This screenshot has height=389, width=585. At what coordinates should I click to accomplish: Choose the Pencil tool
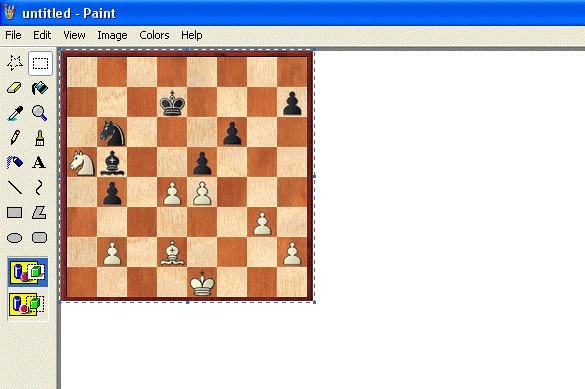click(x=15, y=138)
